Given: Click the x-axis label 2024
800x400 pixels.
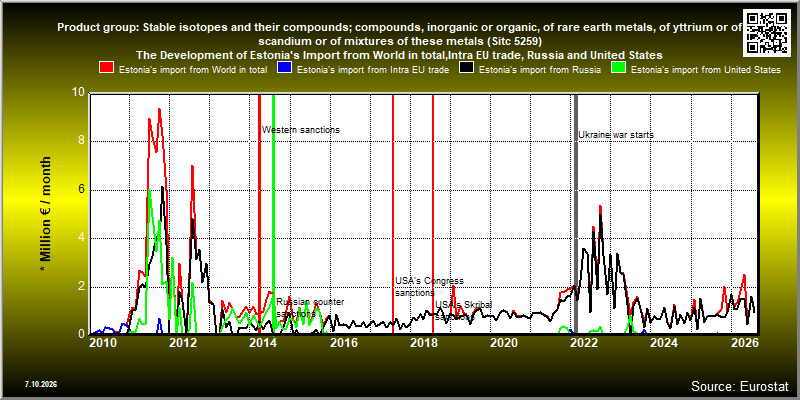Looking at the screenshot, I should [663, 343].
